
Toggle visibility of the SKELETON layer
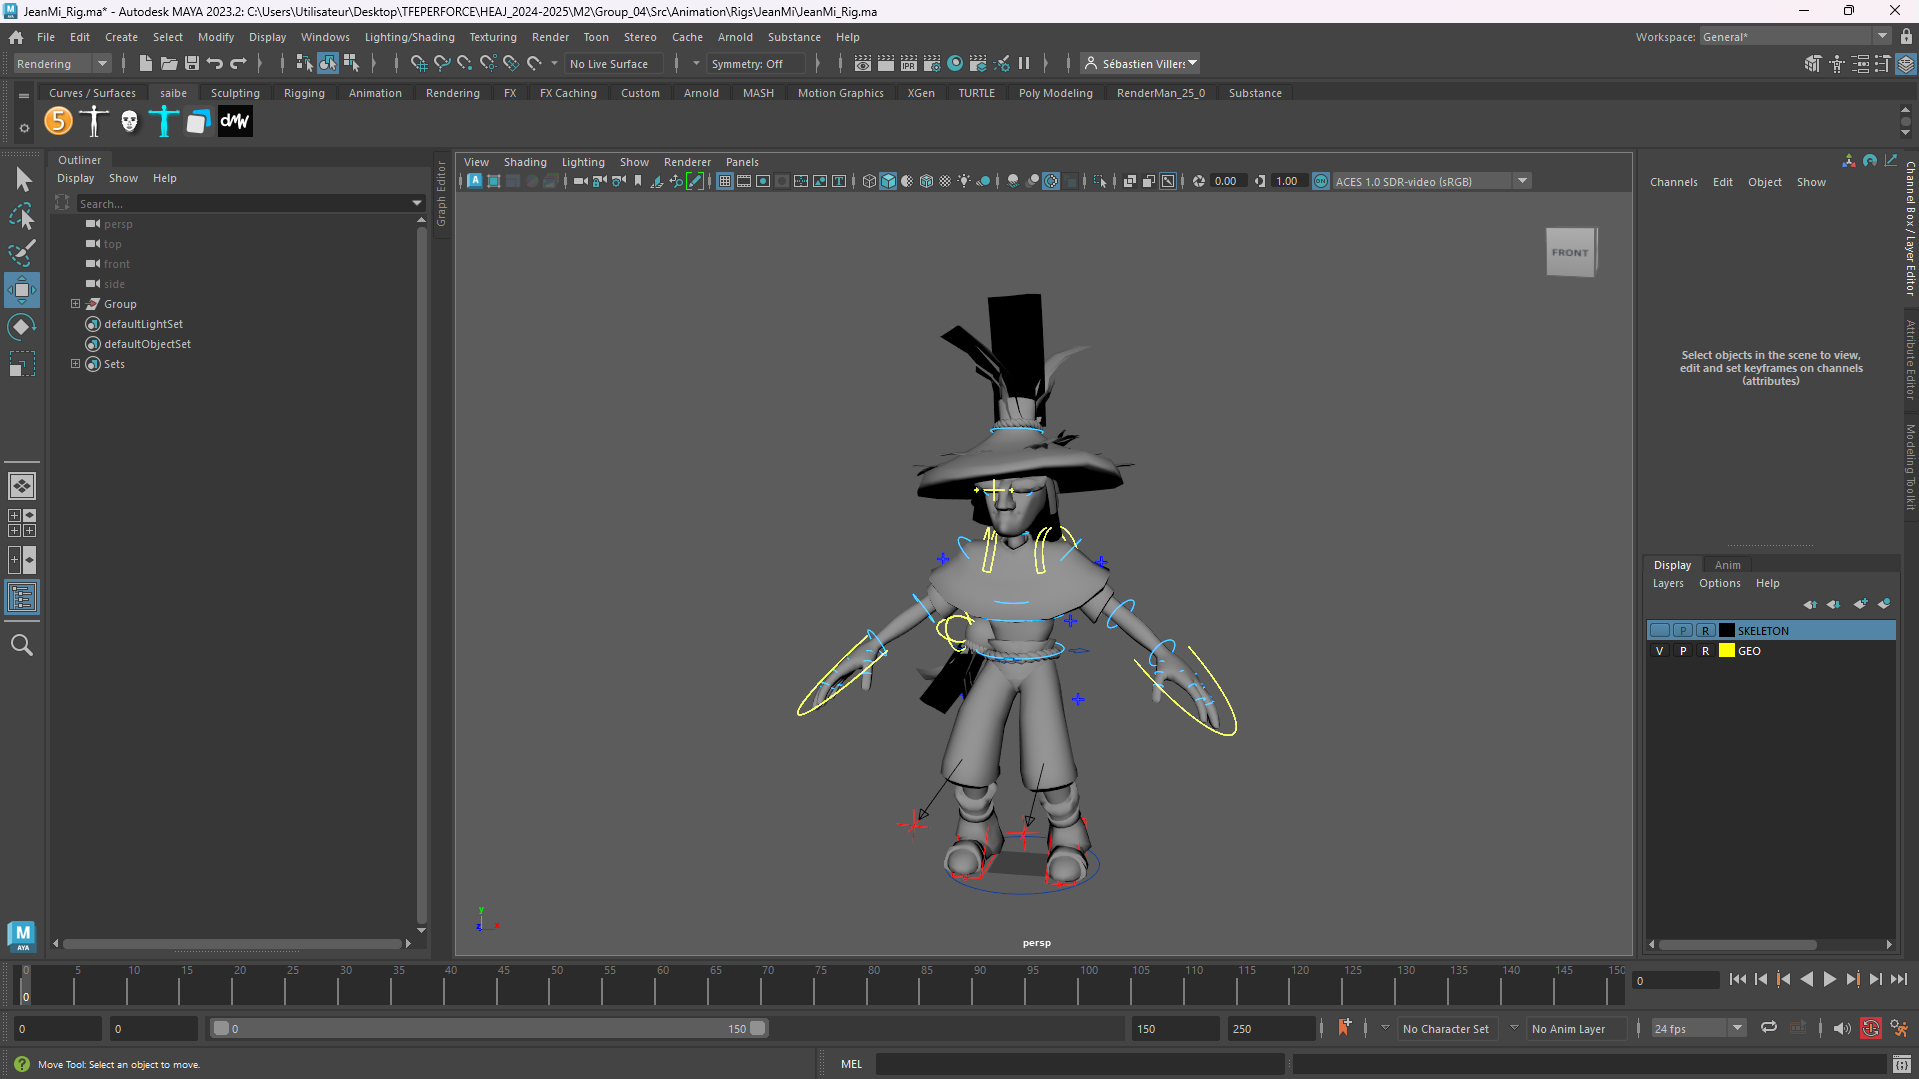click(x=1660, y=631)
